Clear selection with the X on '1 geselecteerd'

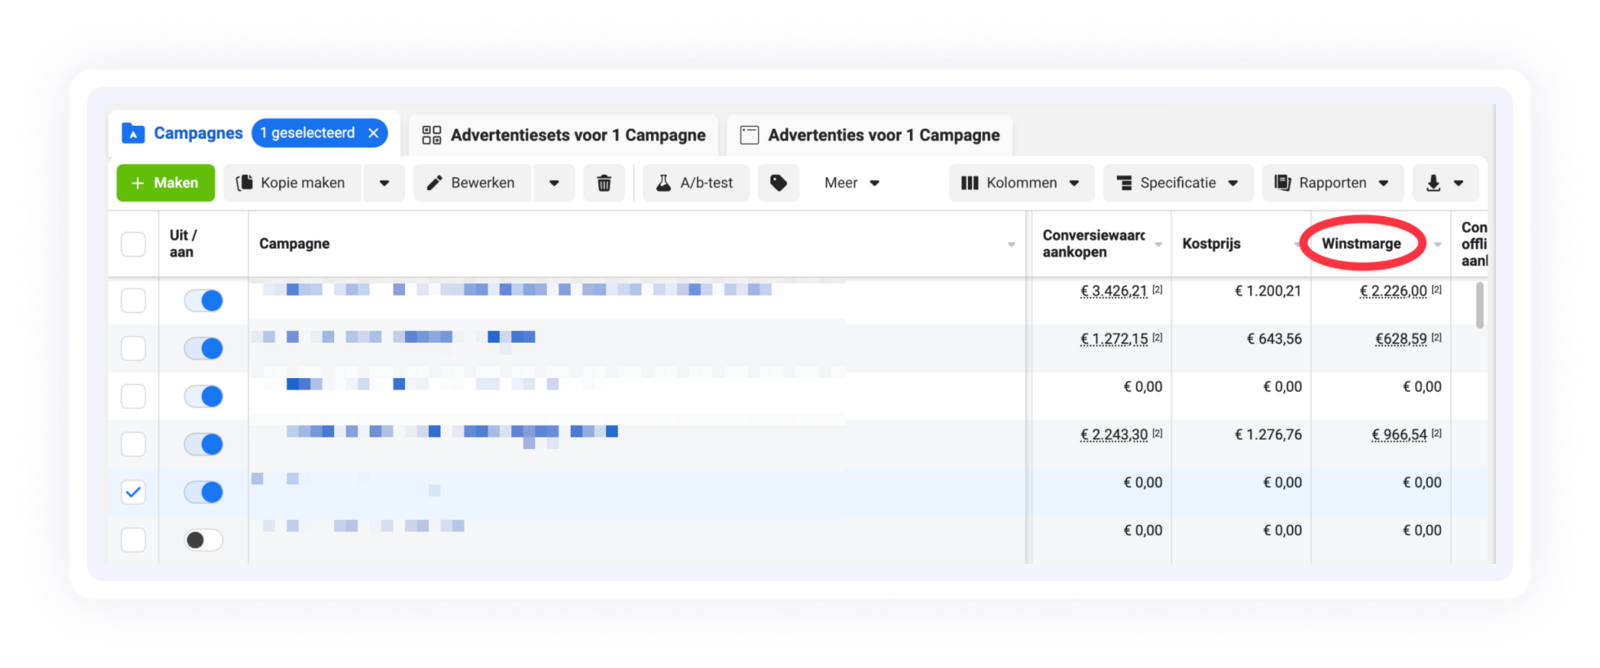(x=373, y=133)
